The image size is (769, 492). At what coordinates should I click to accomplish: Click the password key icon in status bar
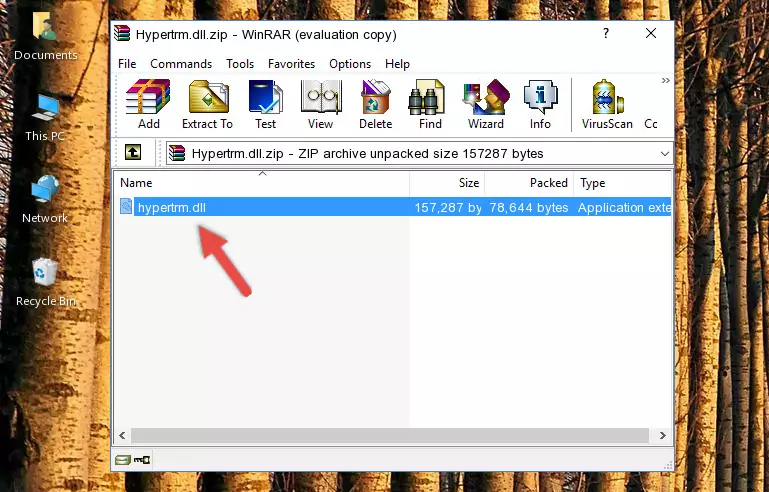(x=142, y=460)
